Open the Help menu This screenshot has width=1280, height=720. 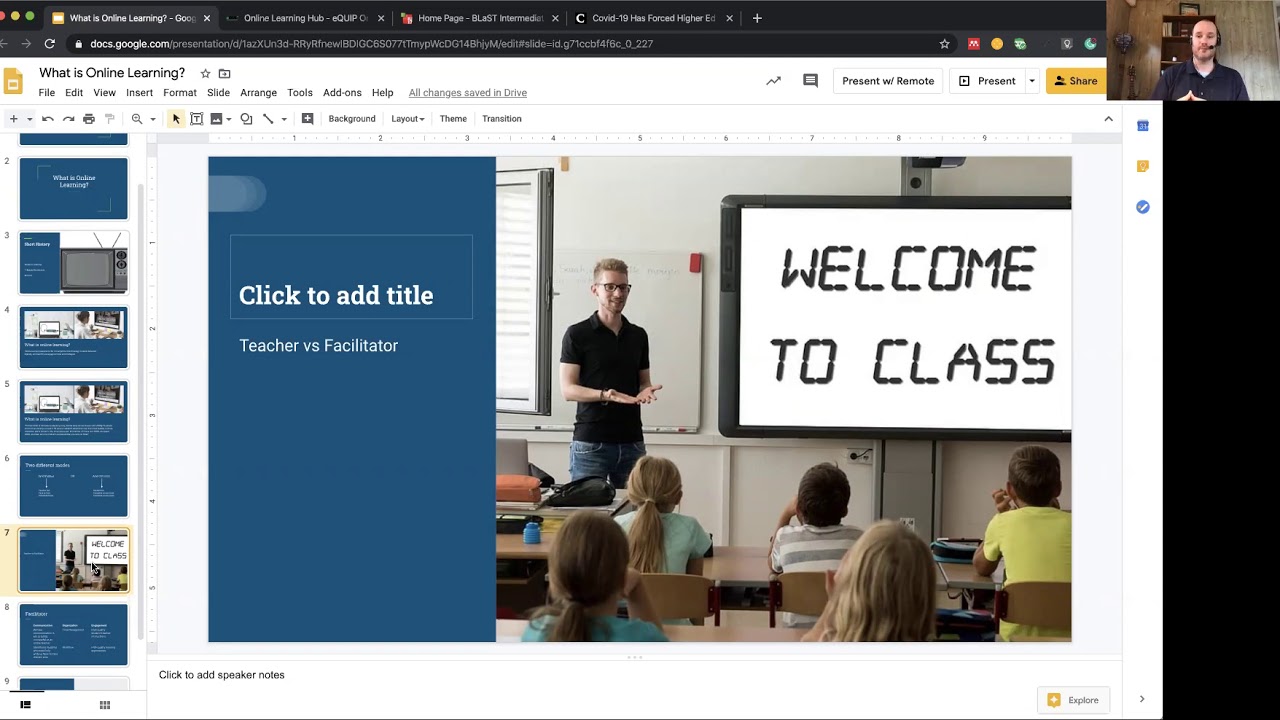[x=382, y=93]
